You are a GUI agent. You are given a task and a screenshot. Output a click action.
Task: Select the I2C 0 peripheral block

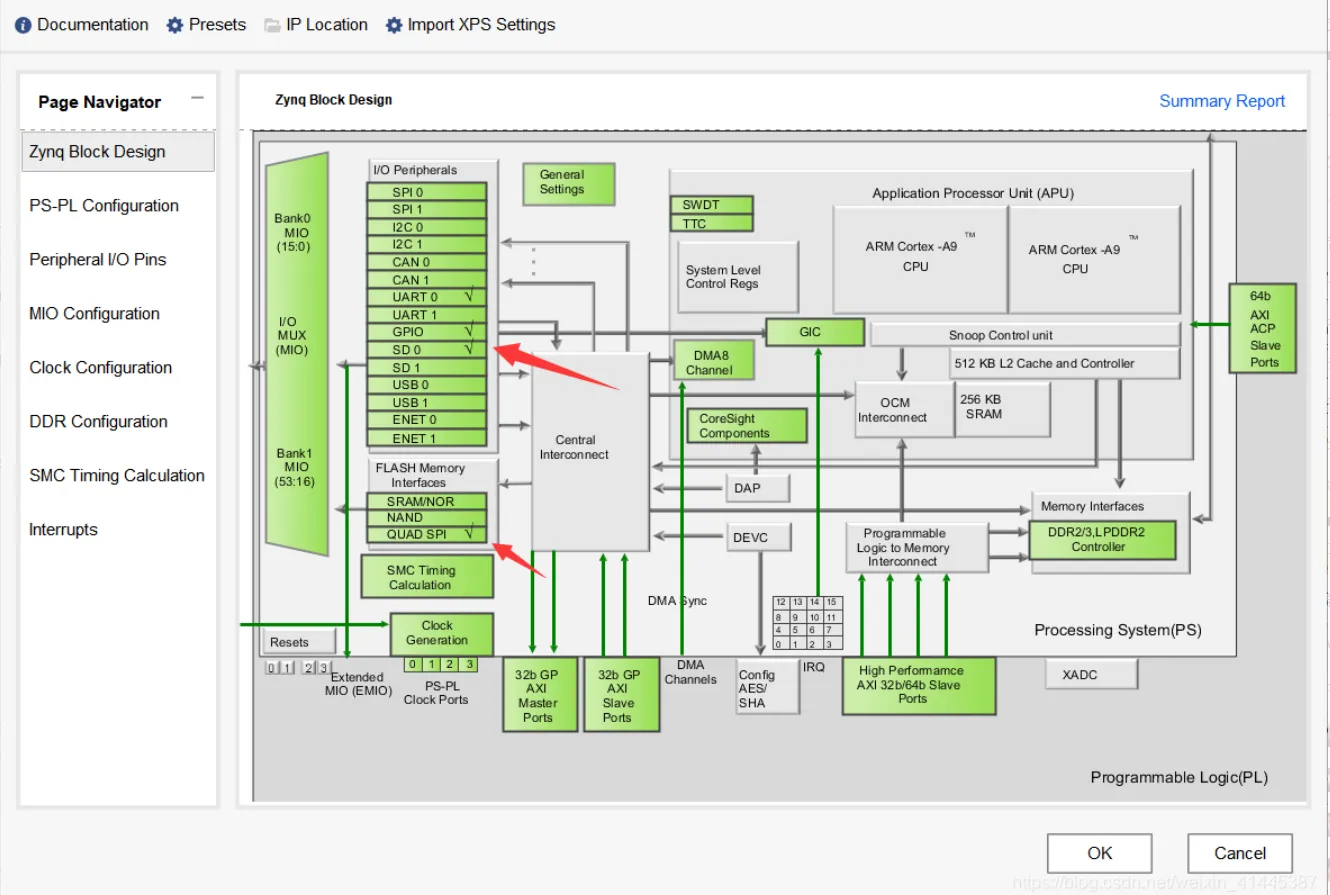(x=427, y=227)
